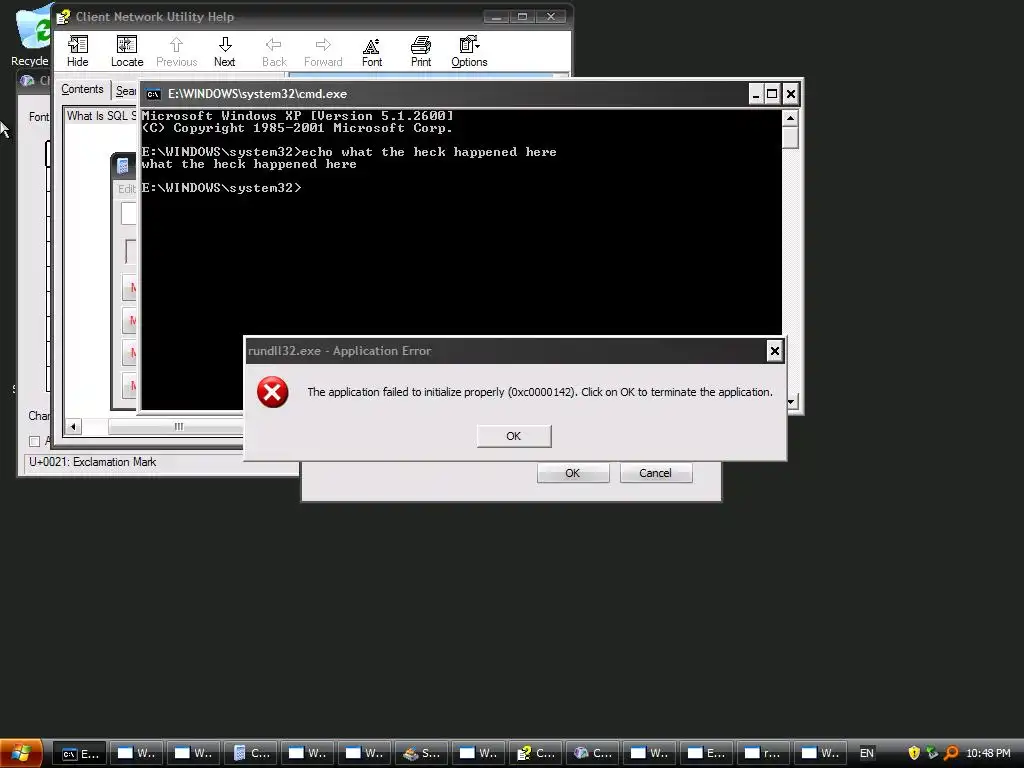Click the Font label in Character Map window
The height and width of the screenshot is (768, 1024).
(39, 116)
